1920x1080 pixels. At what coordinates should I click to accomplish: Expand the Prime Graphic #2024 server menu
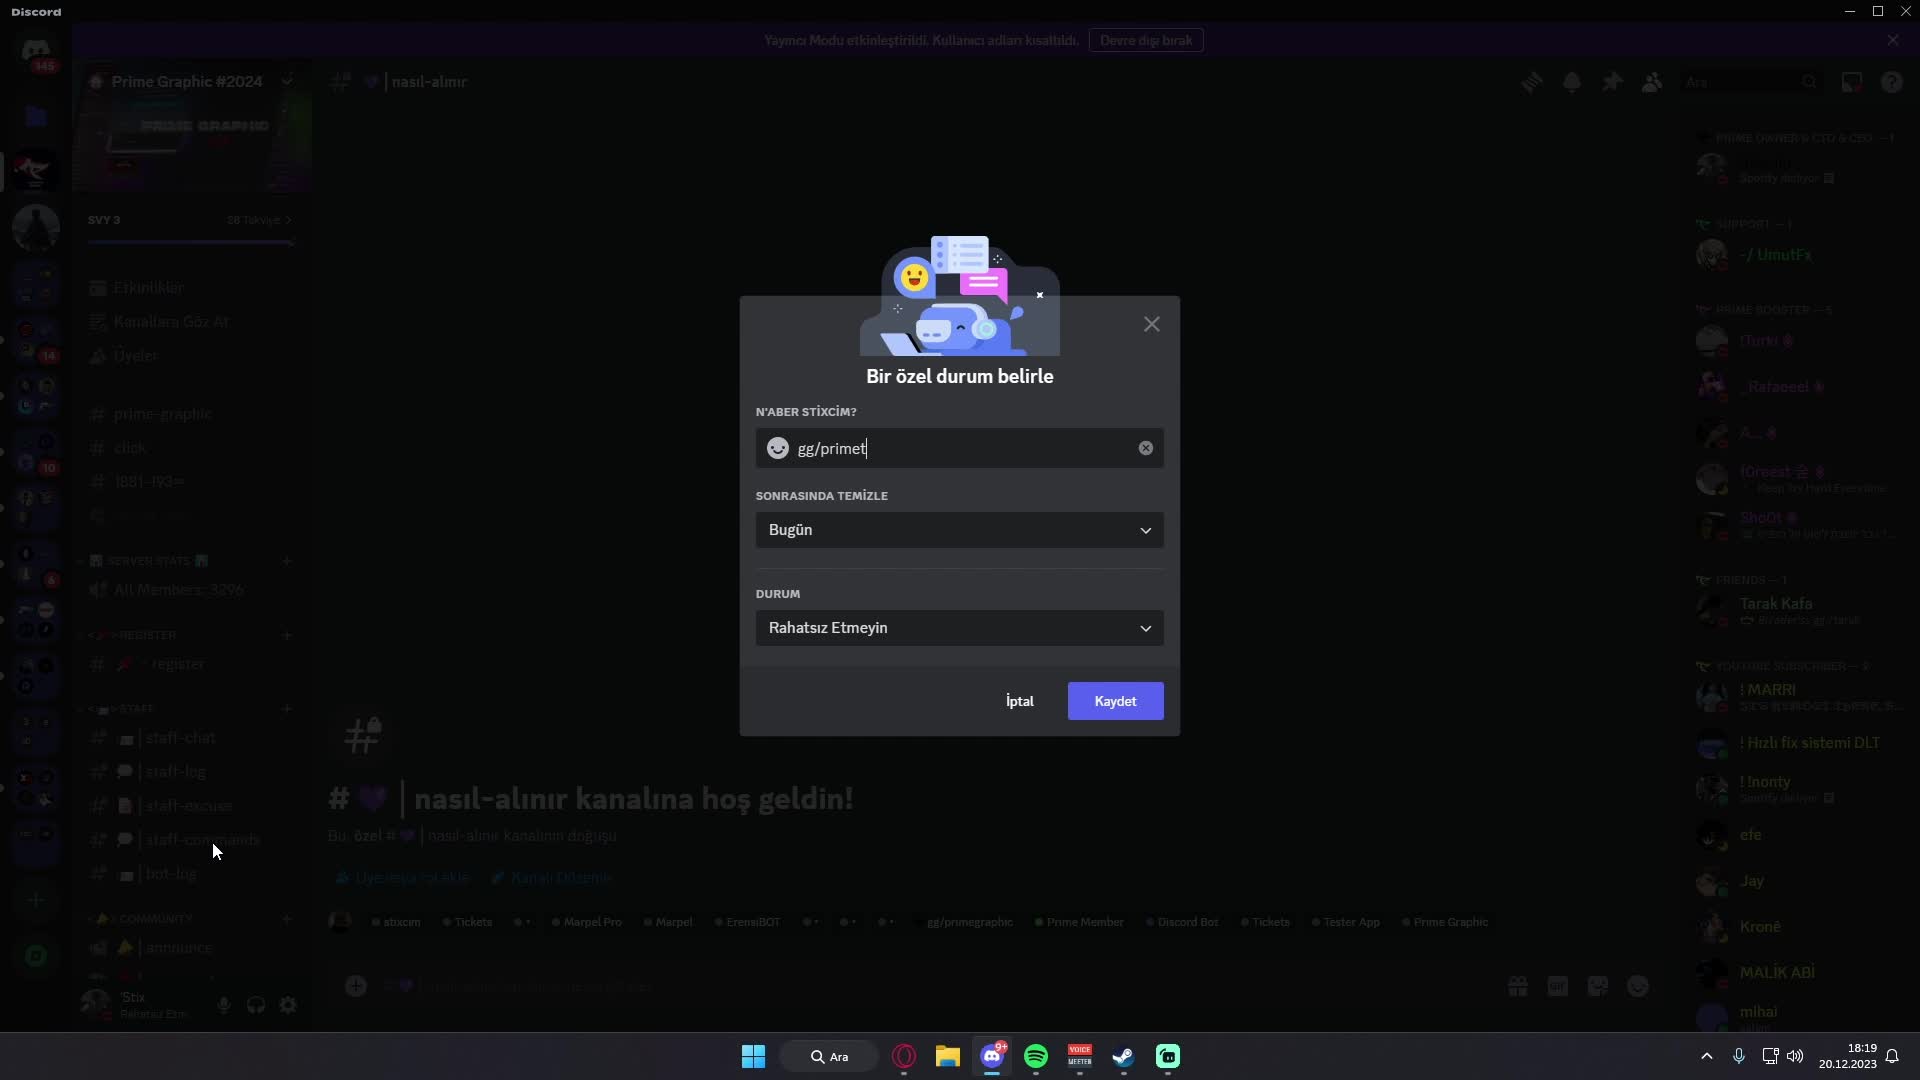288,81
